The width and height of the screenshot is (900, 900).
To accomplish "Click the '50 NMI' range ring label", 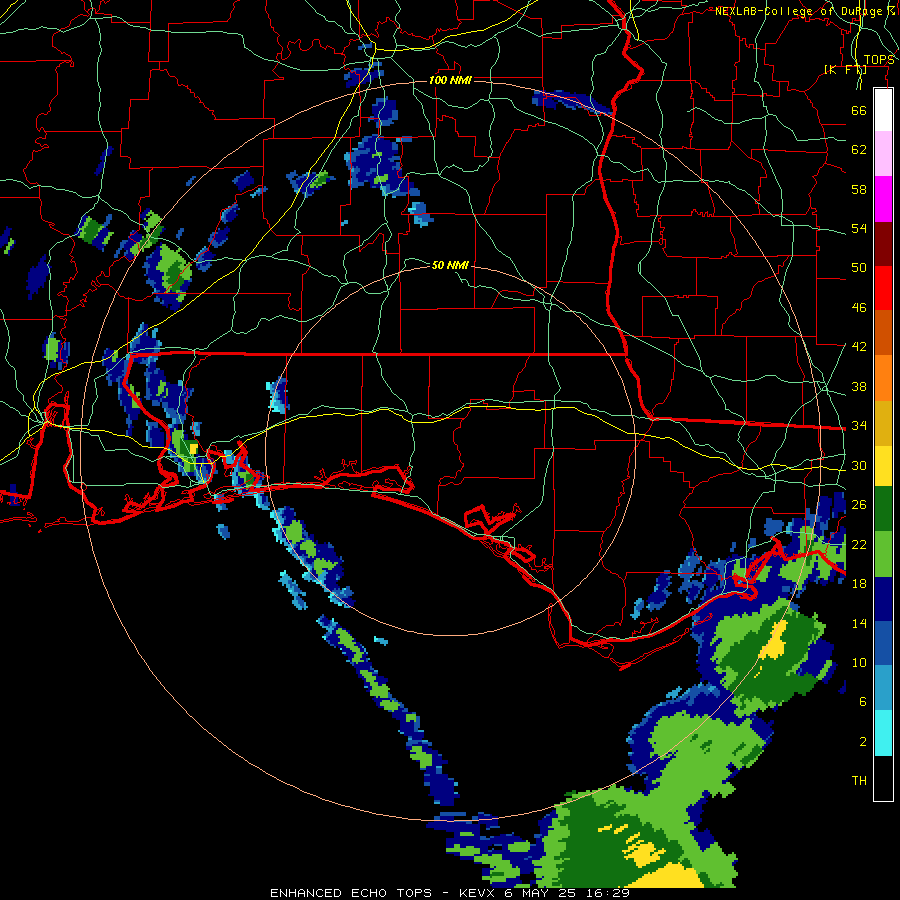I will (450, 265).
